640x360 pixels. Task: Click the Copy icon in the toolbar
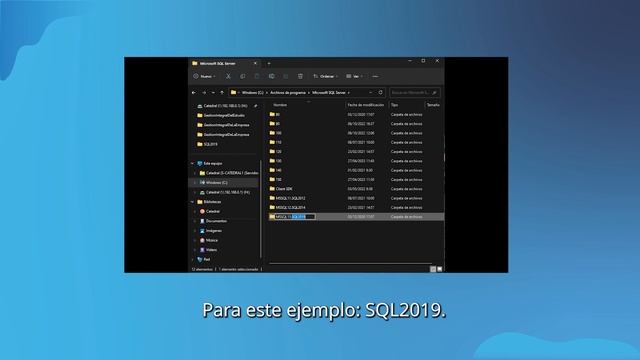pos(242,76)
